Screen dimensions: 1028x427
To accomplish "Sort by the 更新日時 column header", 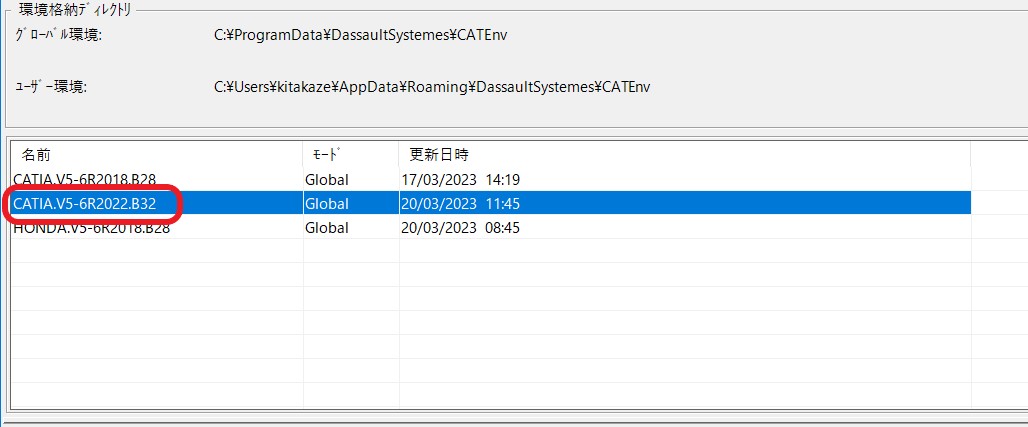I will coord(439,155).
